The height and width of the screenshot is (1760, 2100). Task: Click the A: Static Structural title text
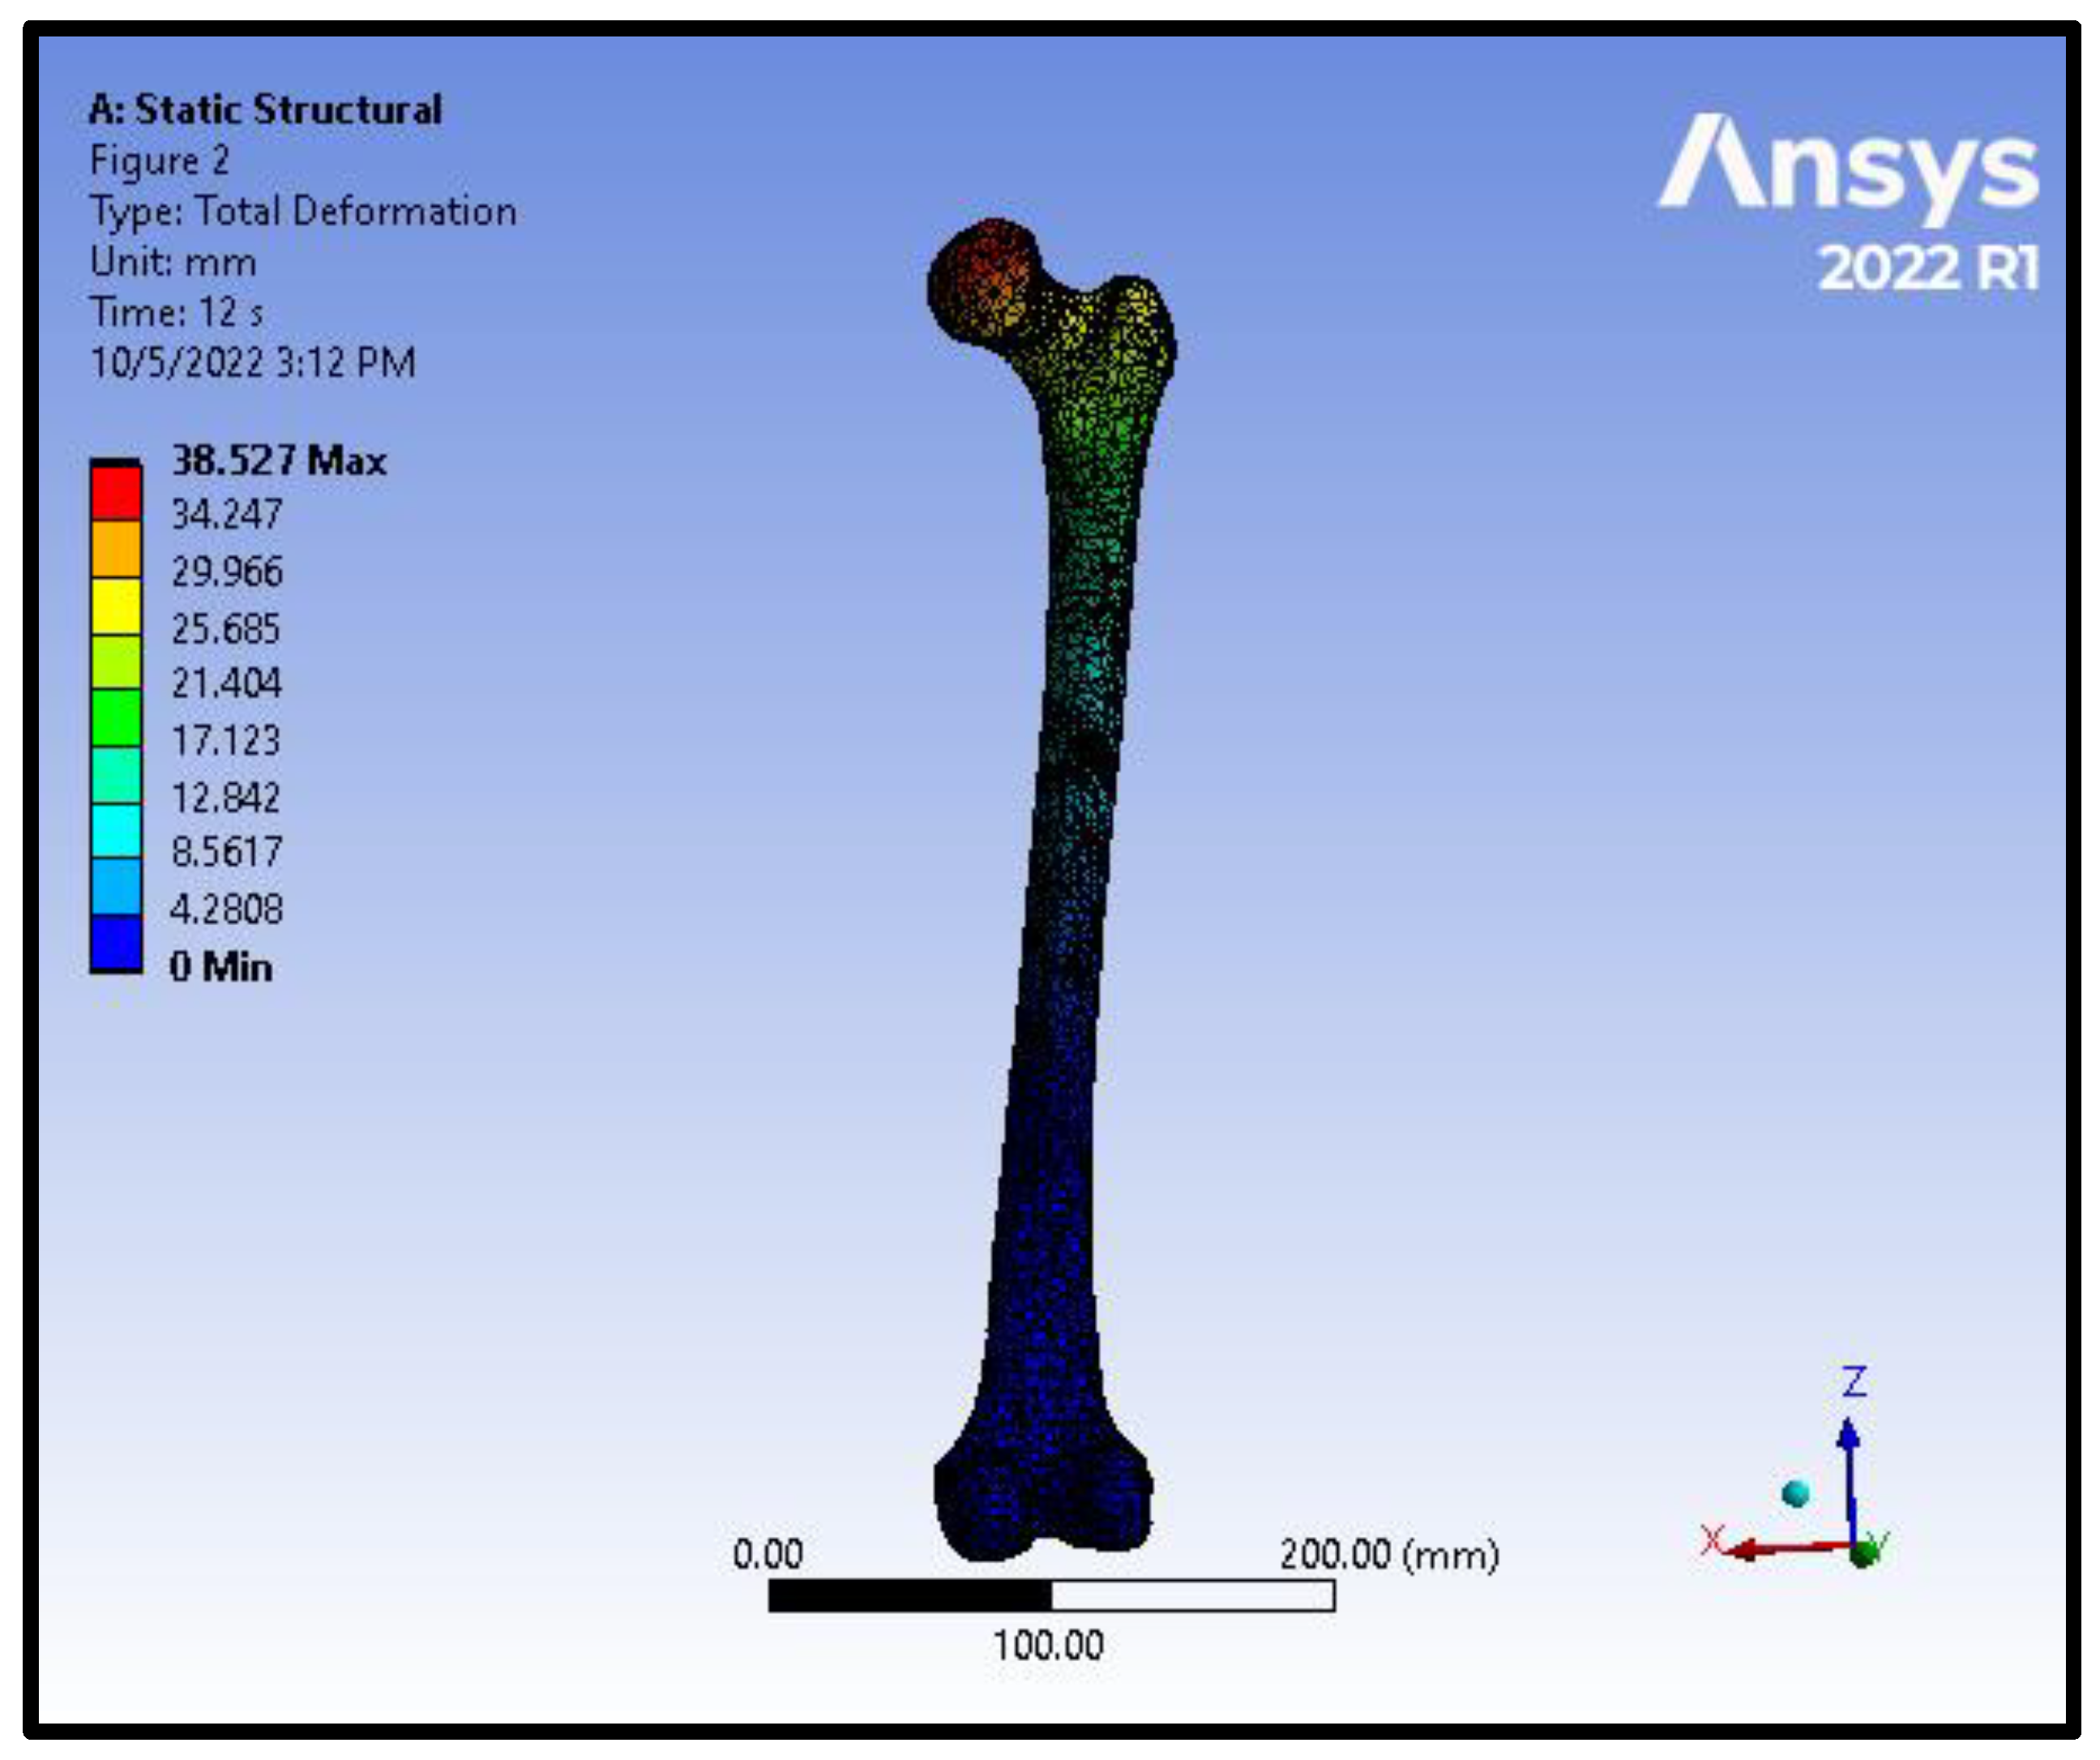tap(265, 109)
